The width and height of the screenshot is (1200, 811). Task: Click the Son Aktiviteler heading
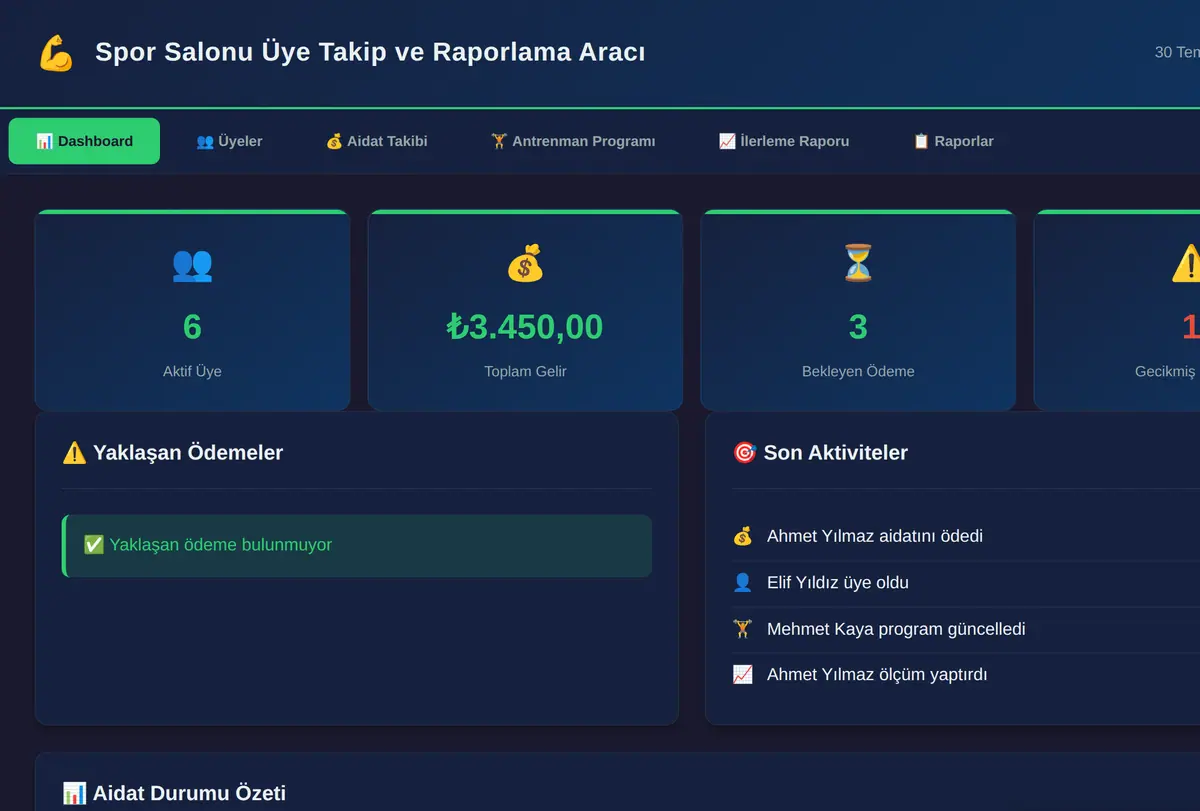coord(836,453)
